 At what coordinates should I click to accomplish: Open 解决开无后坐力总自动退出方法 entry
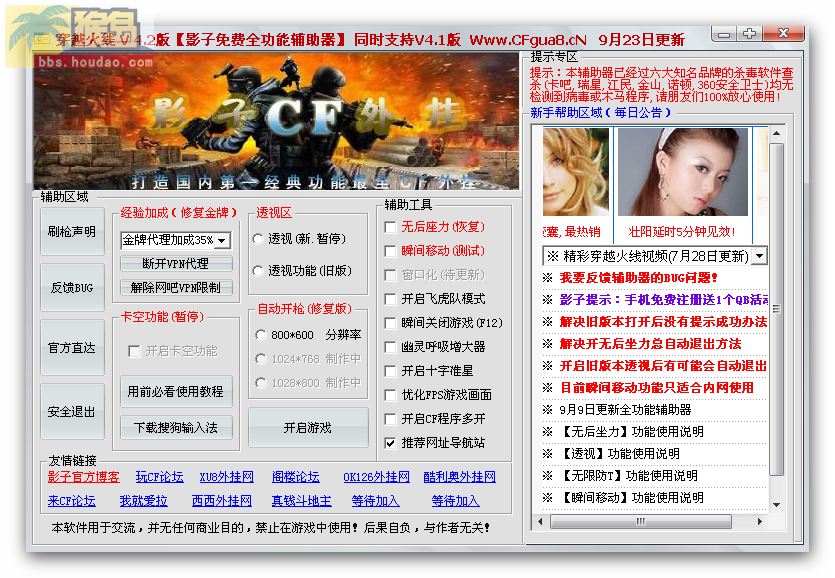click(650, 344)
